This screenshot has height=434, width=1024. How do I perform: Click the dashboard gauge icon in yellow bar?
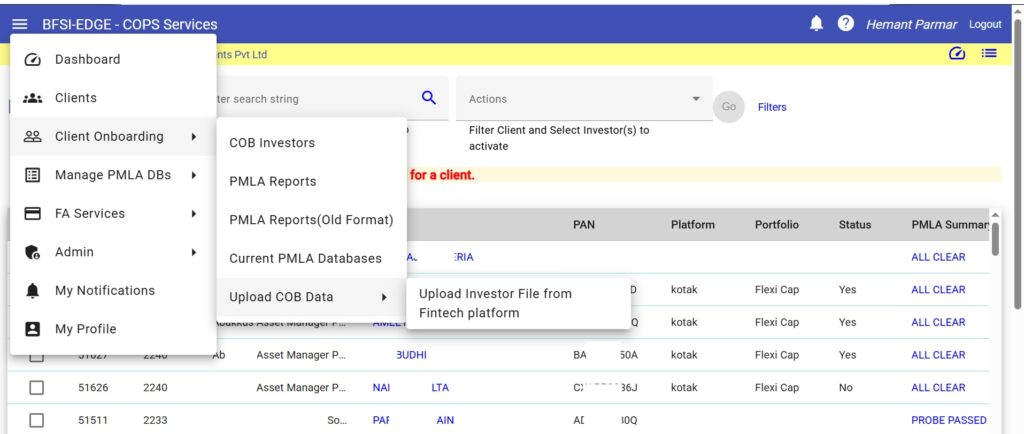957,54
